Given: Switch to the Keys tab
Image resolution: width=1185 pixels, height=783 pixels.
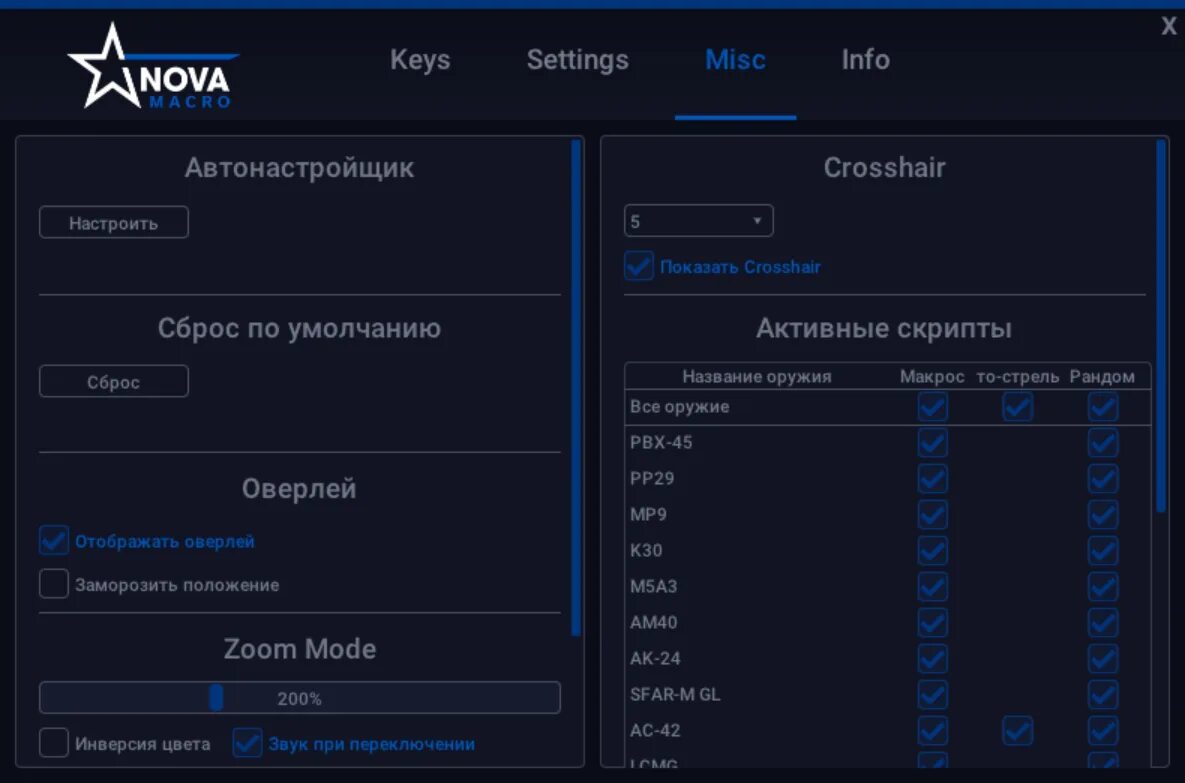Looking at the screenshot, I should 420,60.
